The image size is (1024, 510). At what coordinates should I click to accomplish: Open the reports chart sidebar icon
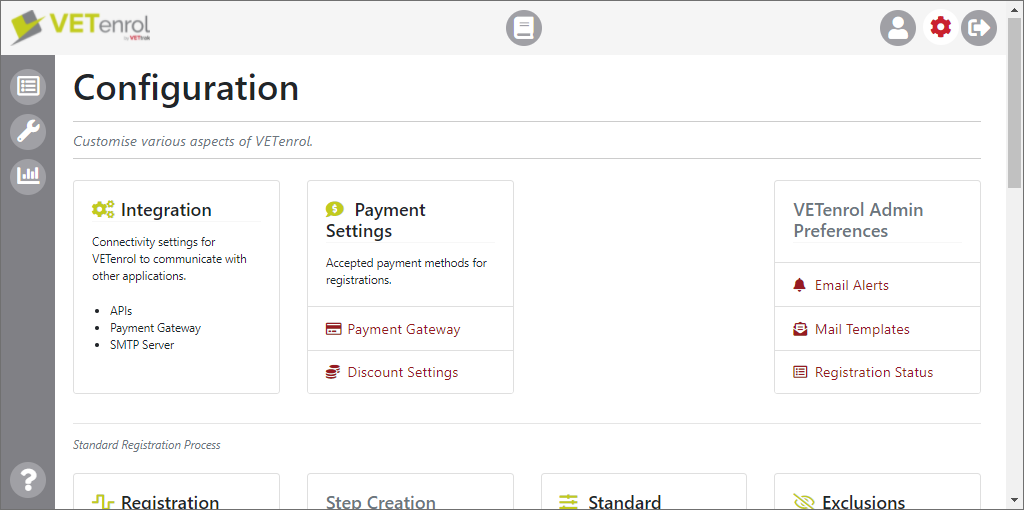[x=28, y=176]
